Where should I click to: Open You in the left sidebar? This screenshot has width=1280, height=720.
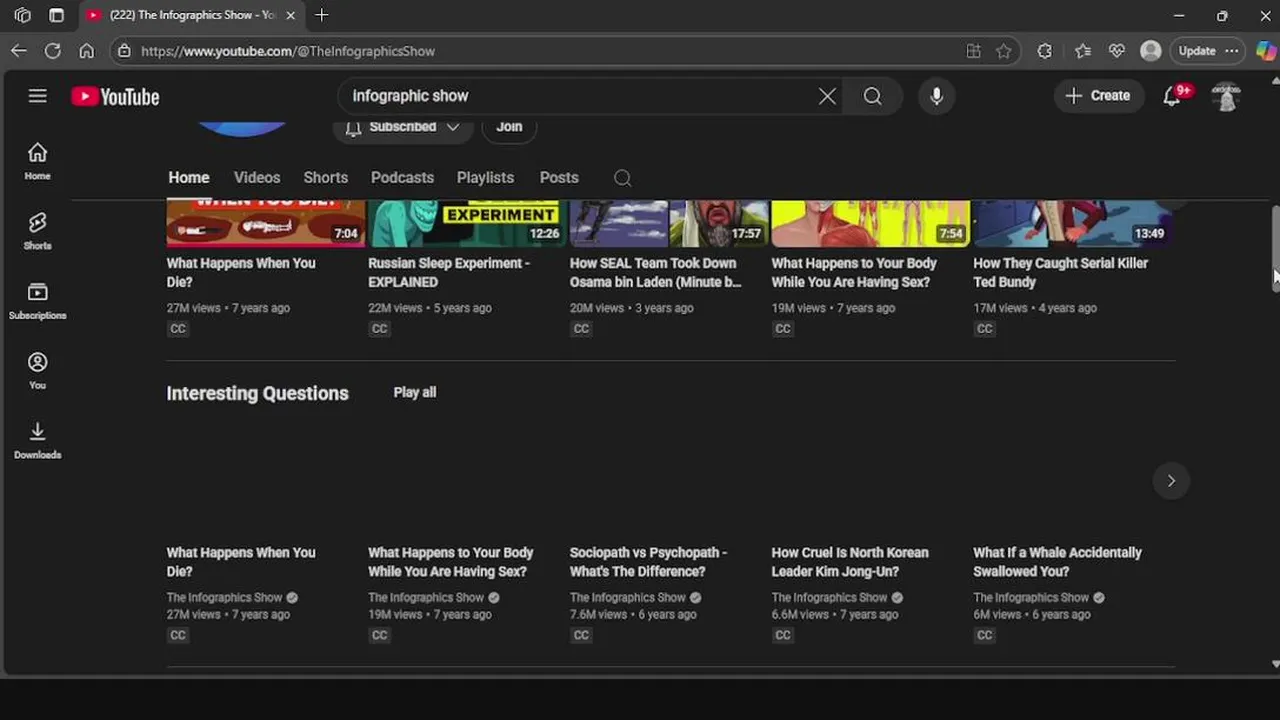click(x=37, y=371)
